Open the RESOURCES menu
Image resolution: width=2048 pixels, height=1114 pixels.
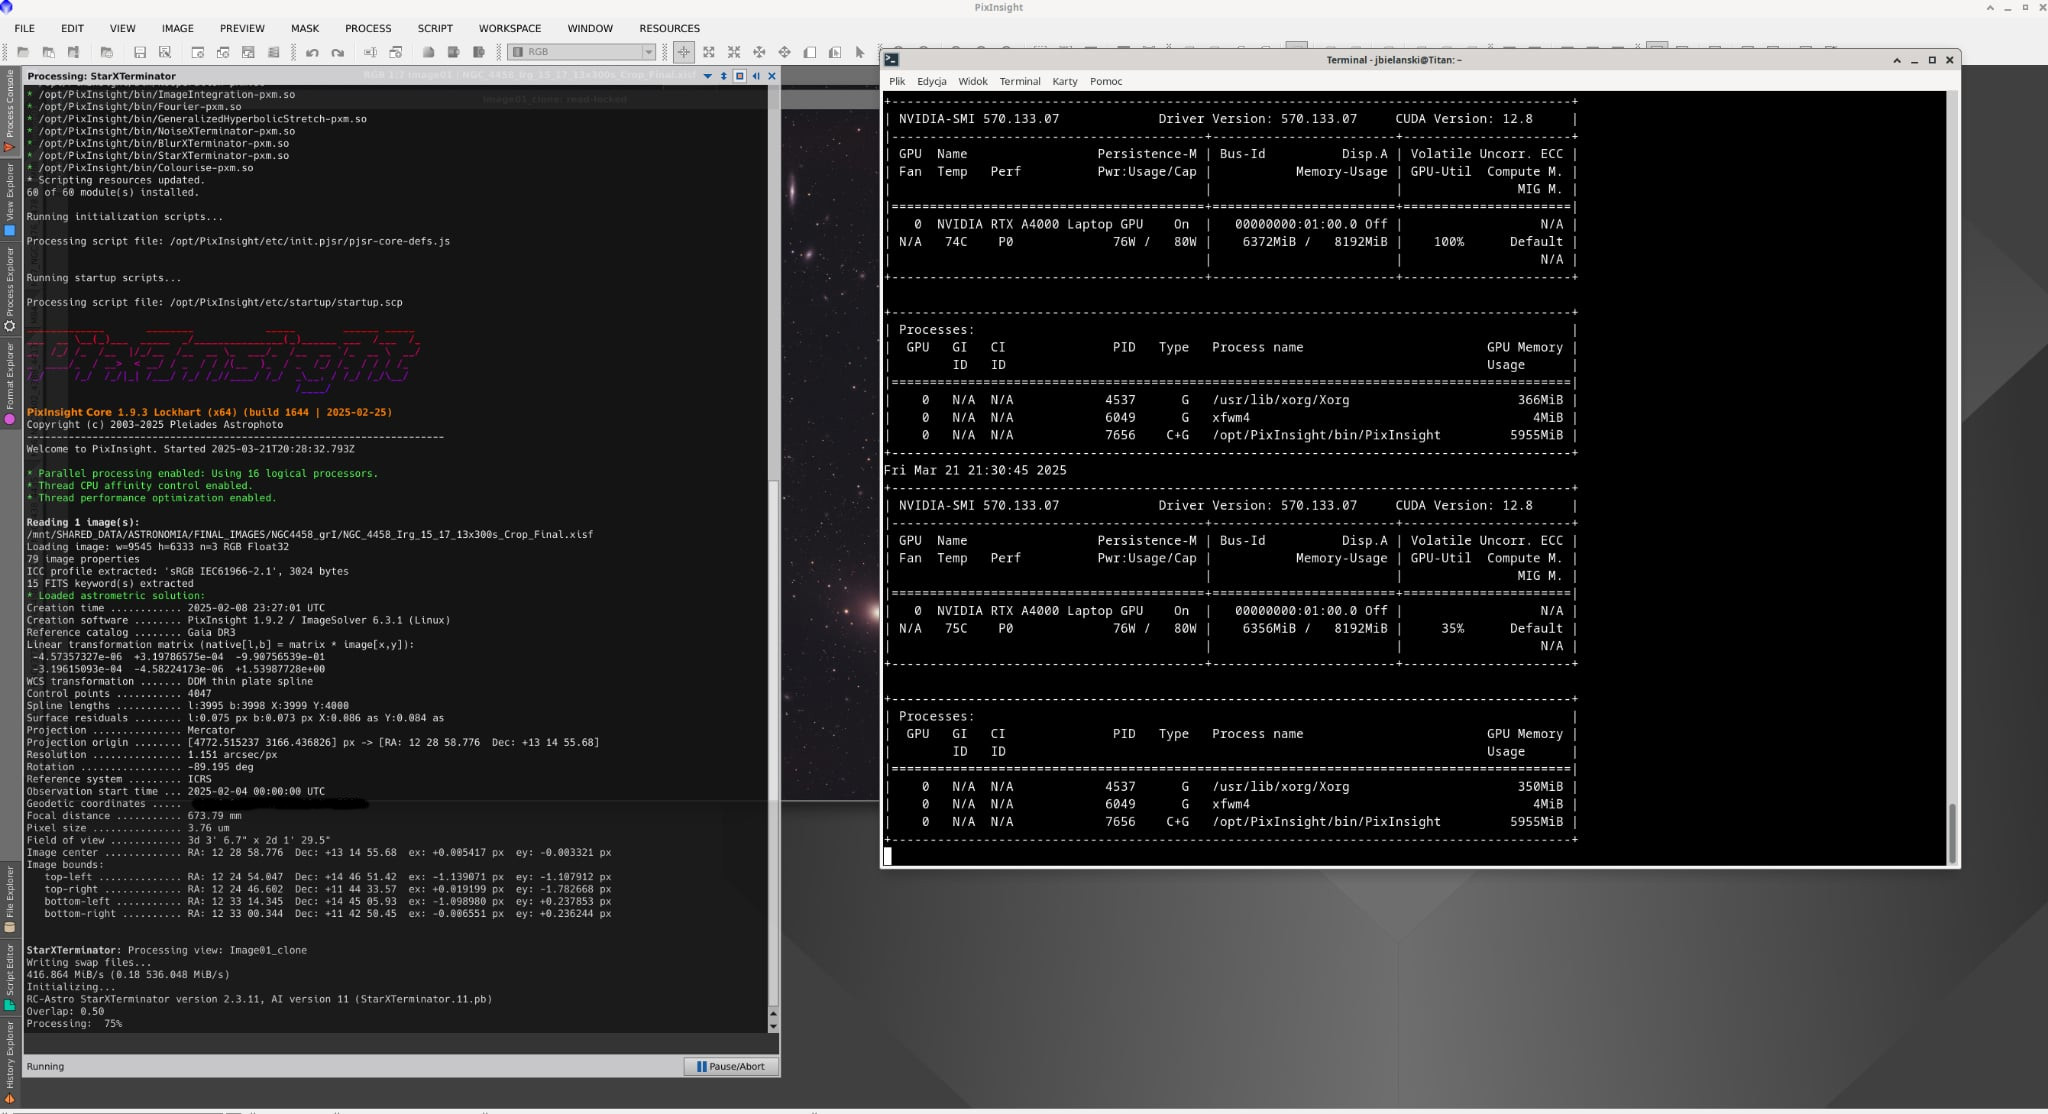669,28
